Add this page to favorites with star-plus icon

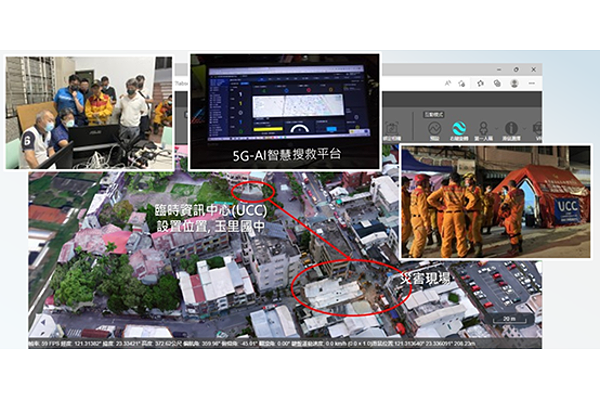tap(462, 83)
